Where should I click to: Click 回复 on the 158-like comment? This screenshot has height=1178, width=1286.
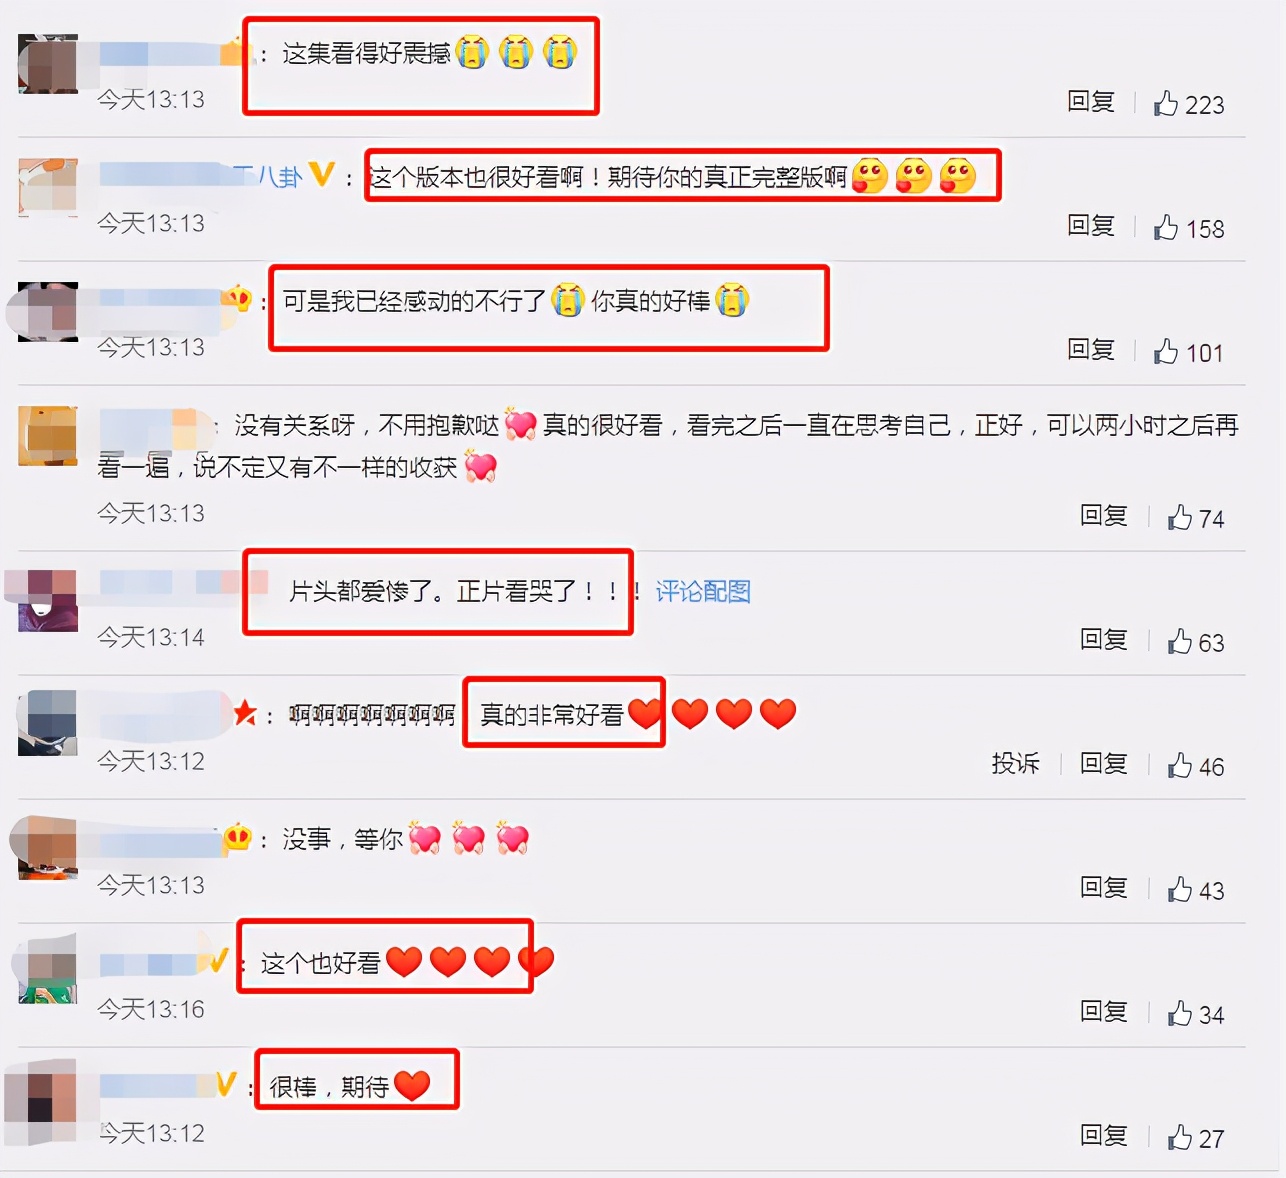1090,226
